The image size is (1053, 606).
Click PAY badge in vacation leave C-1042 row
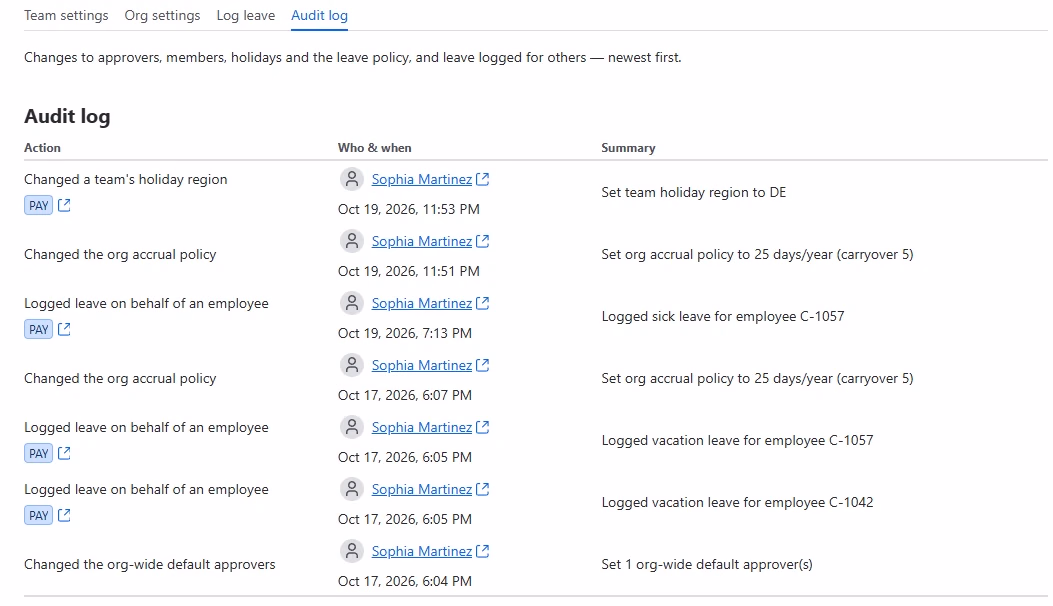[x=38, y=516]
